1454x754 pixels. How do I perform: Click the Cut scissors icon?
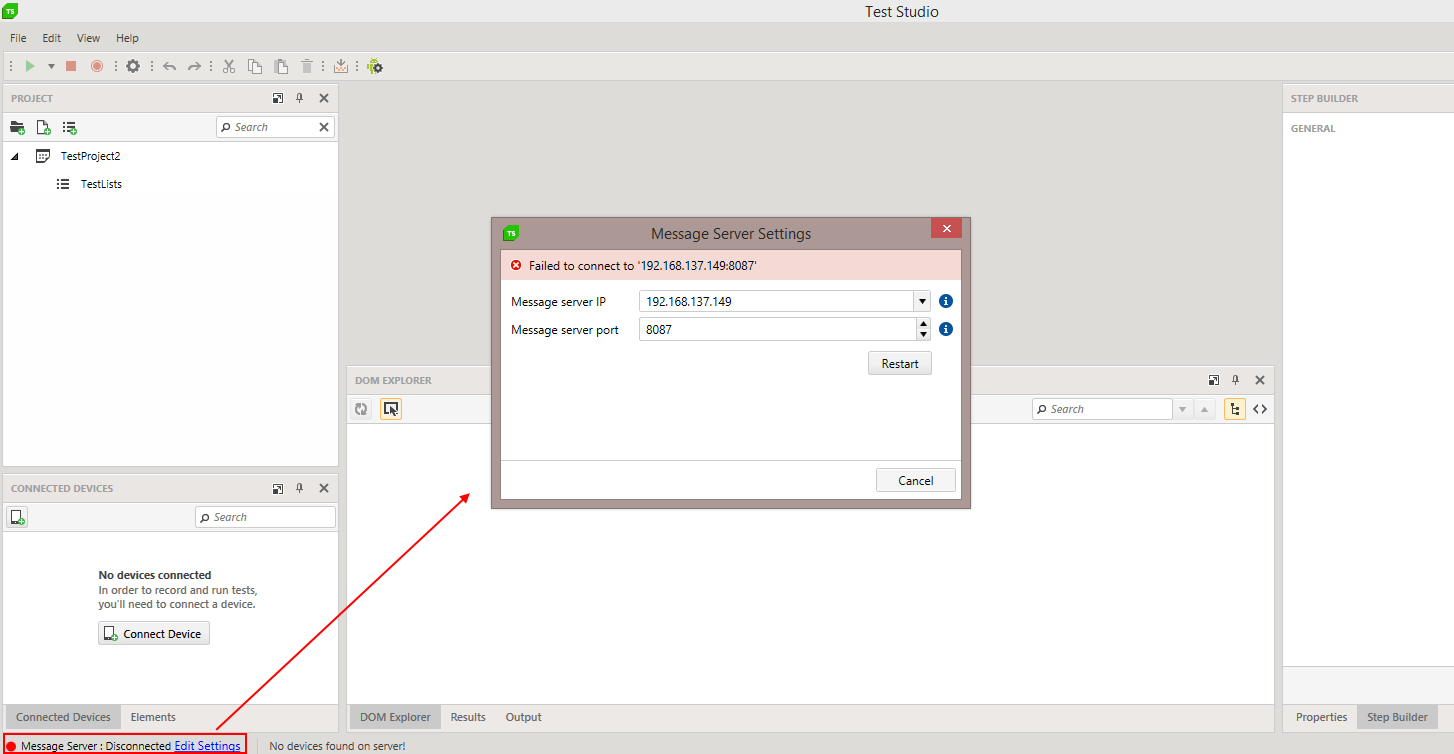click(x=229, y=66)
